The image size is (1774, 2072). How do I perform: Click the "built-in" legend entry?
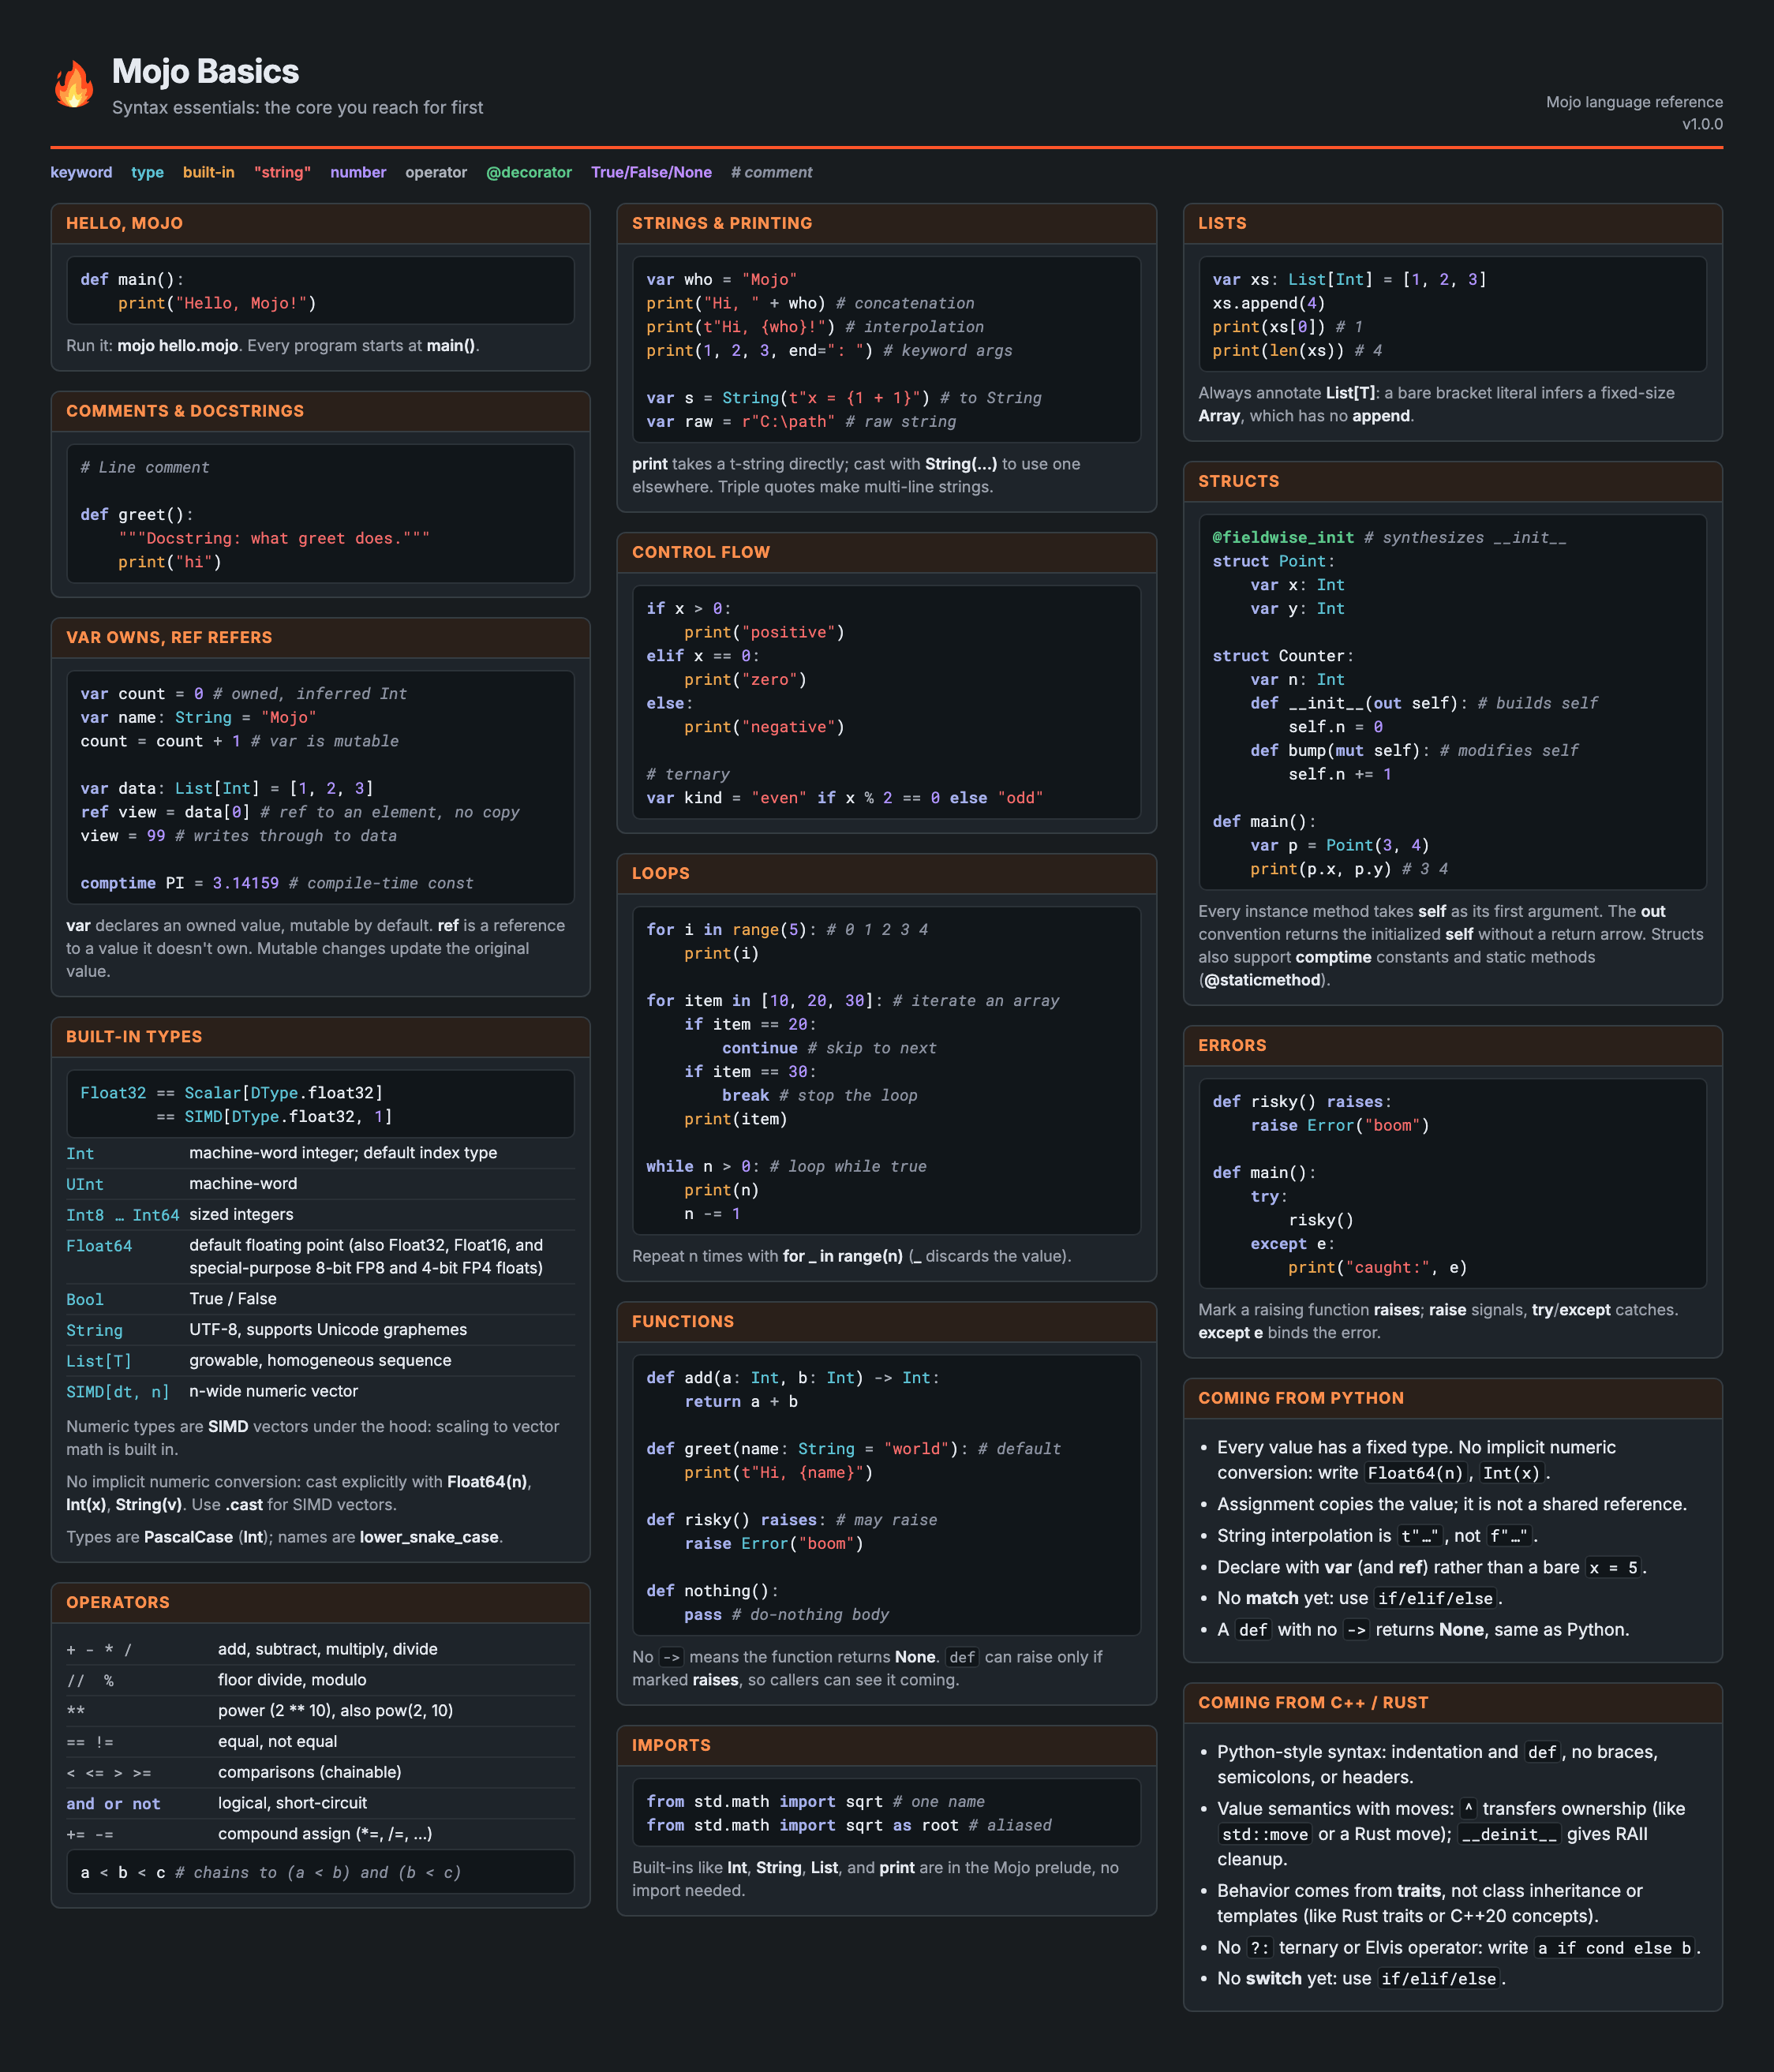pos(208,172)
